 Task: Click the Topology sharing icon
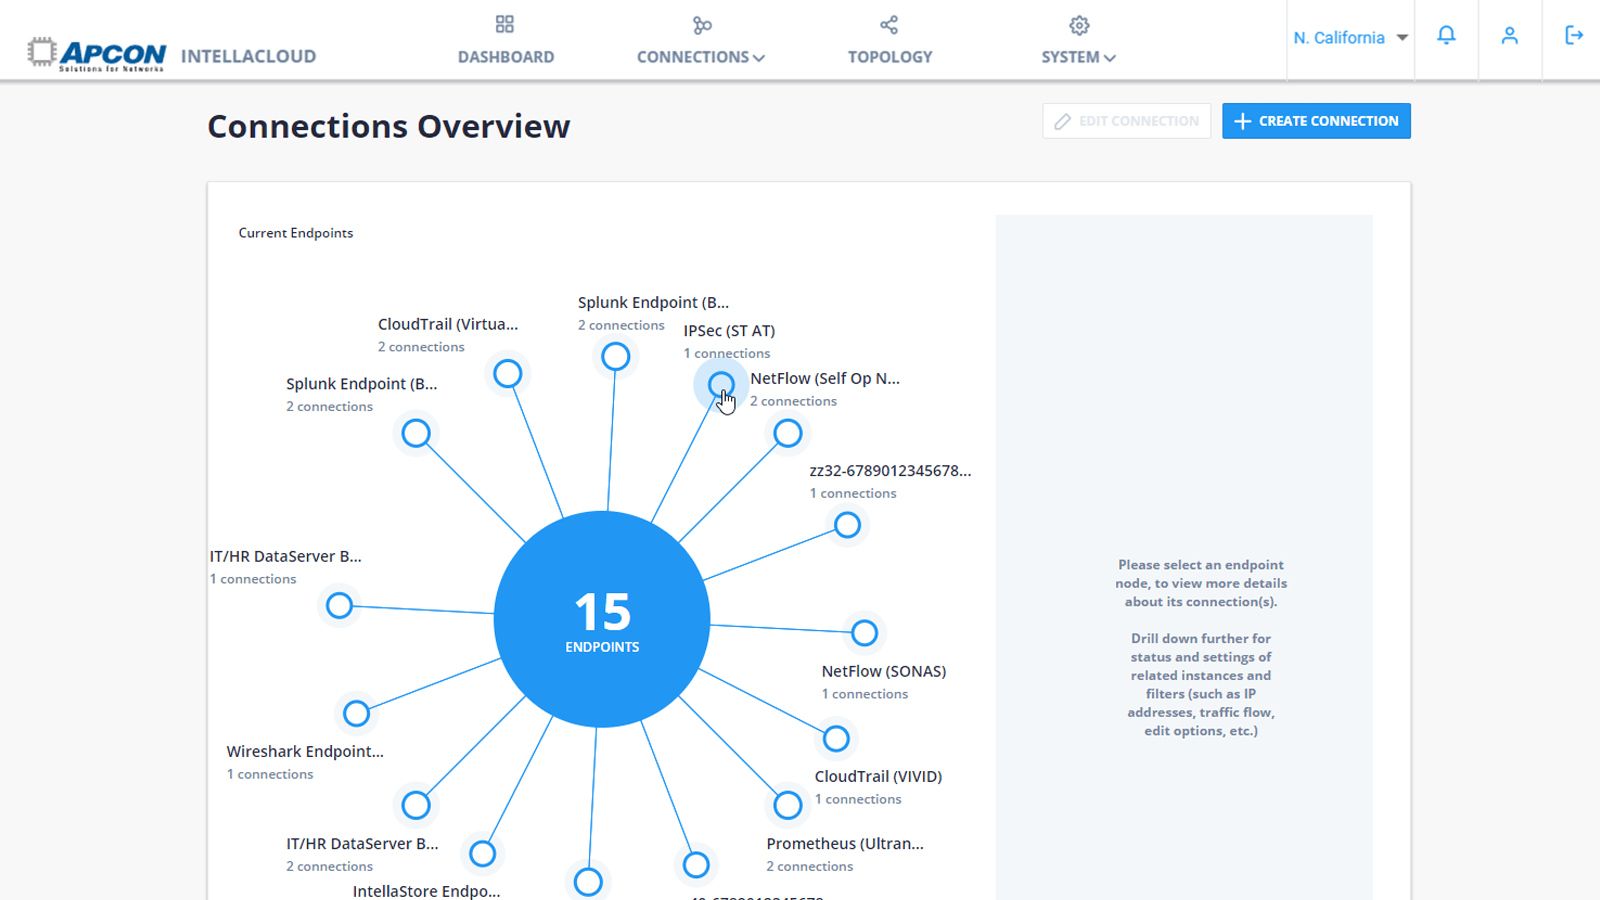pyautogui.click(x=888, y=24)
